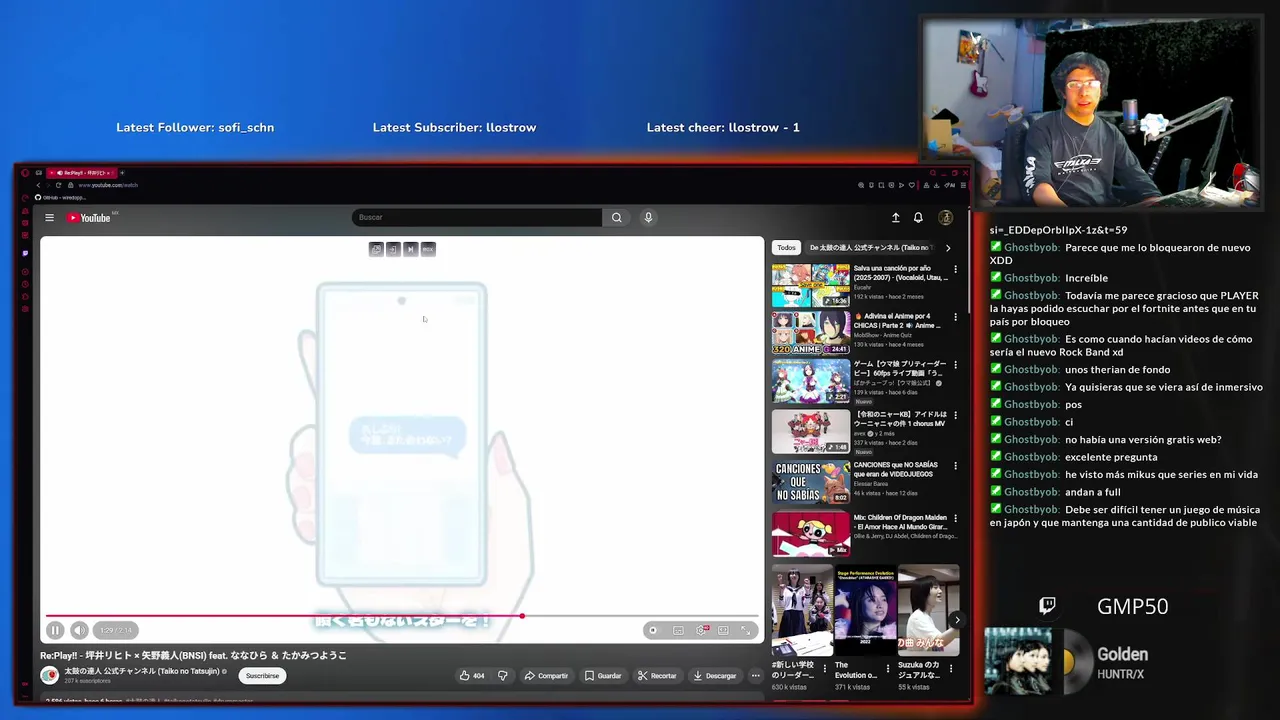Open the Opera menu logo icon
Screen dimensions: 1280x720
point(26,173)
